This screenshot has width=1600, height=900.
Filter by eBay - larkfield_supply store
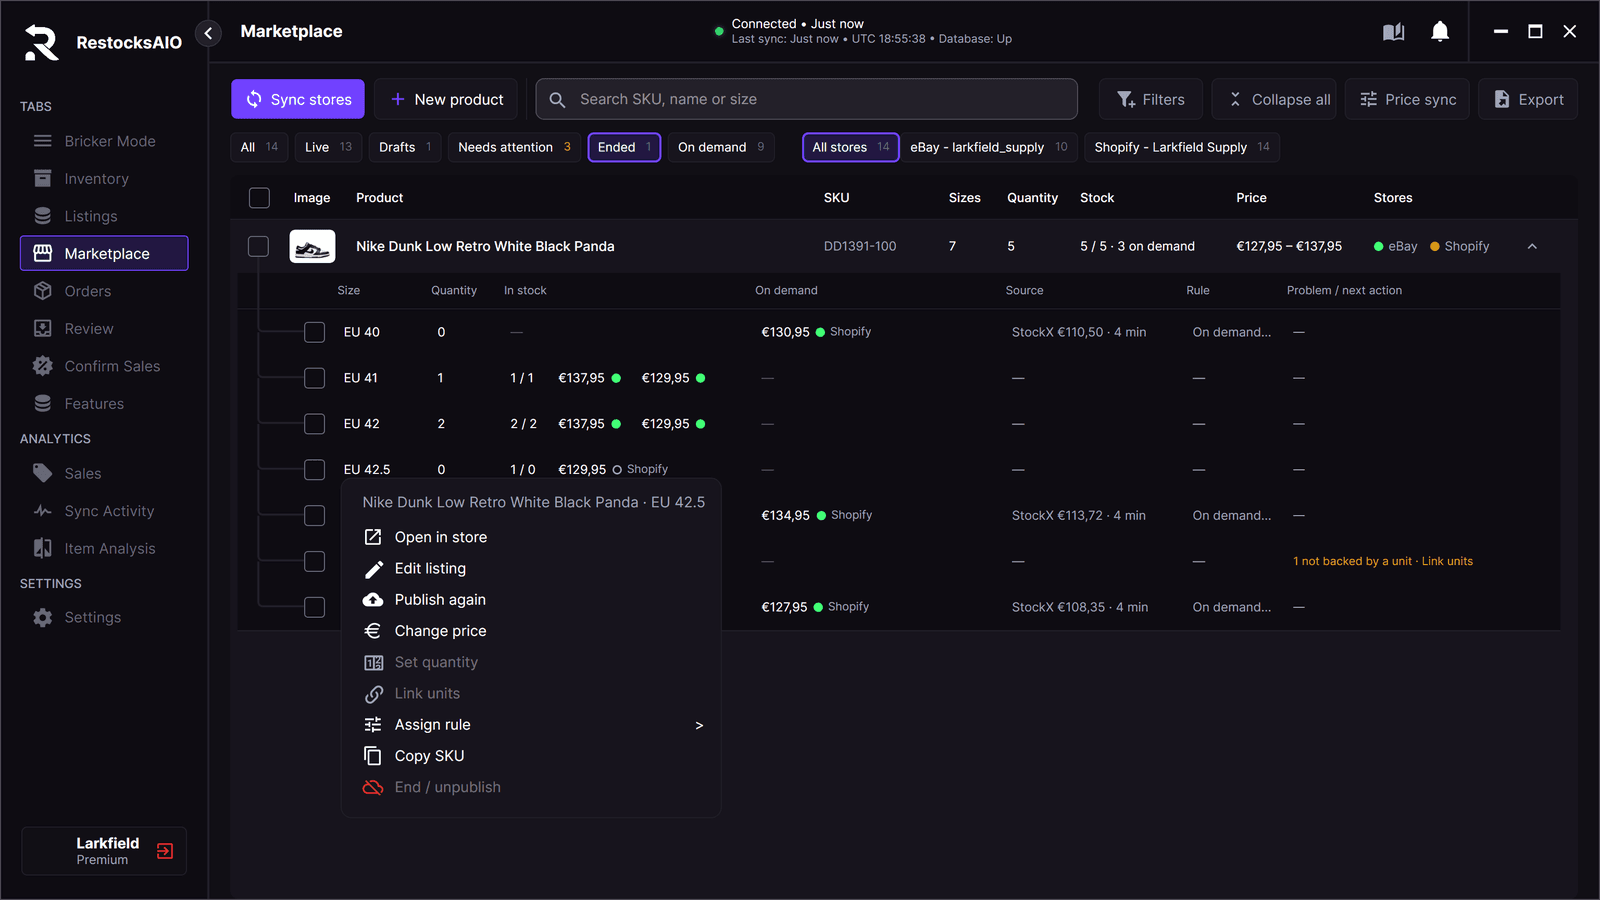[989, 147]
